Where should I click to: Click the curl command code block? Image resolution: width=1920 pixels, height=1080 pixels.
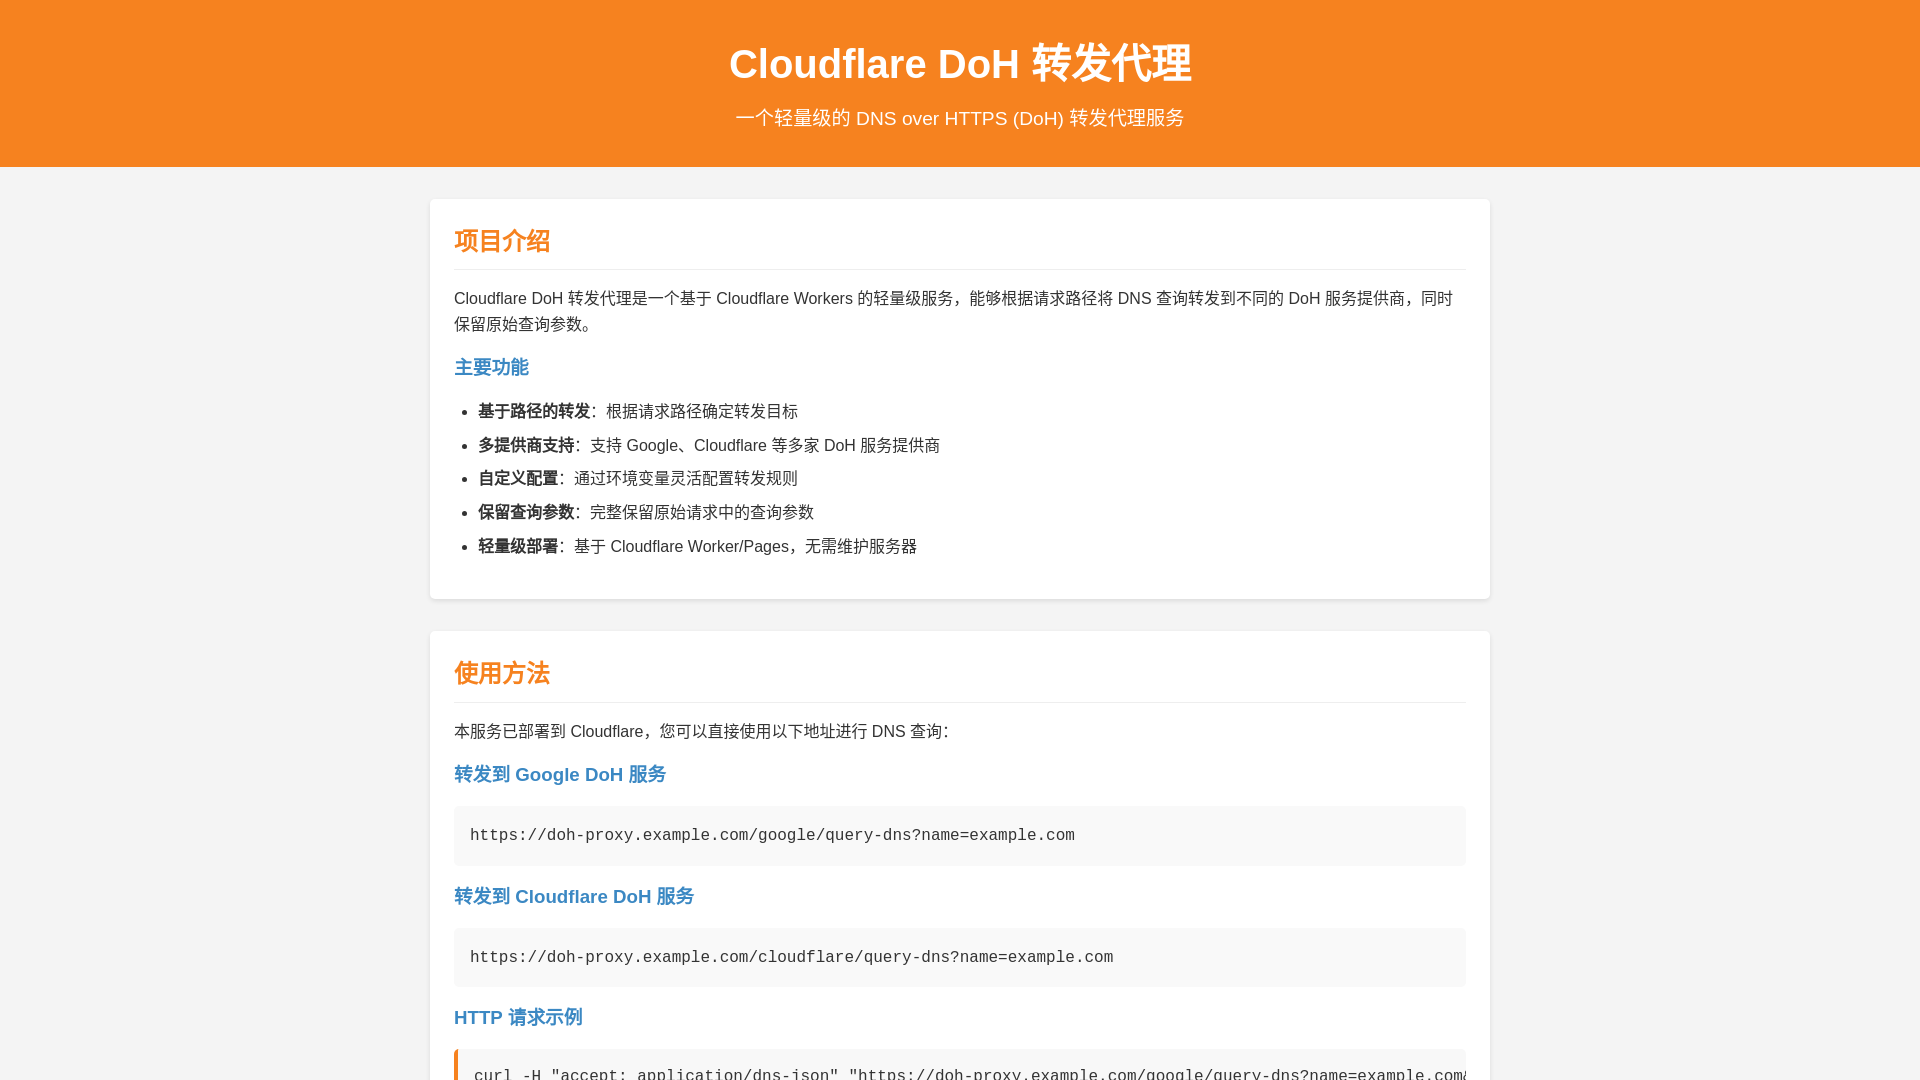(x=960, y=1066)
